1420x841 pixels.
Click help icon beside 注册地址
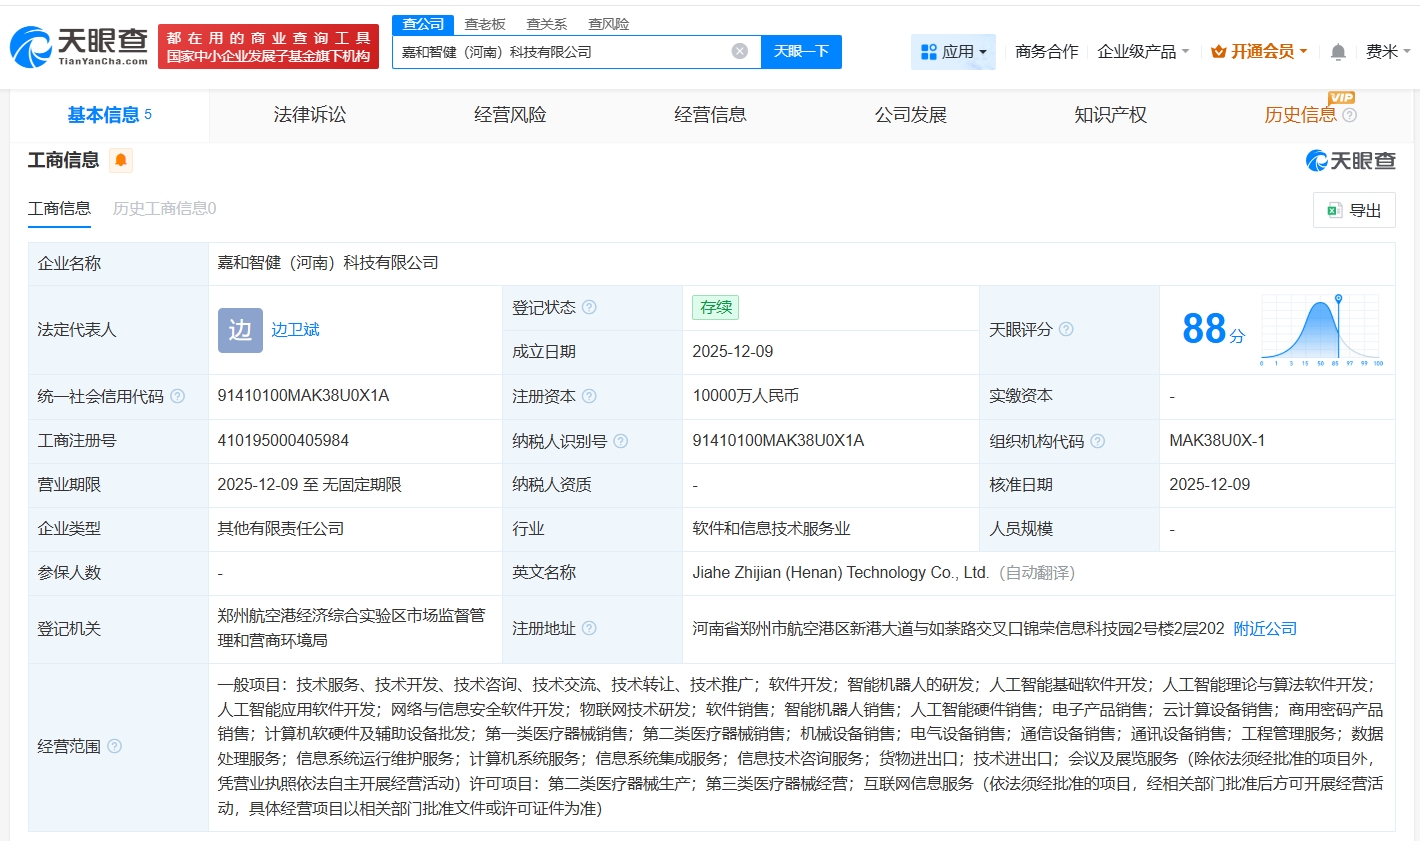tap(589, 628)
